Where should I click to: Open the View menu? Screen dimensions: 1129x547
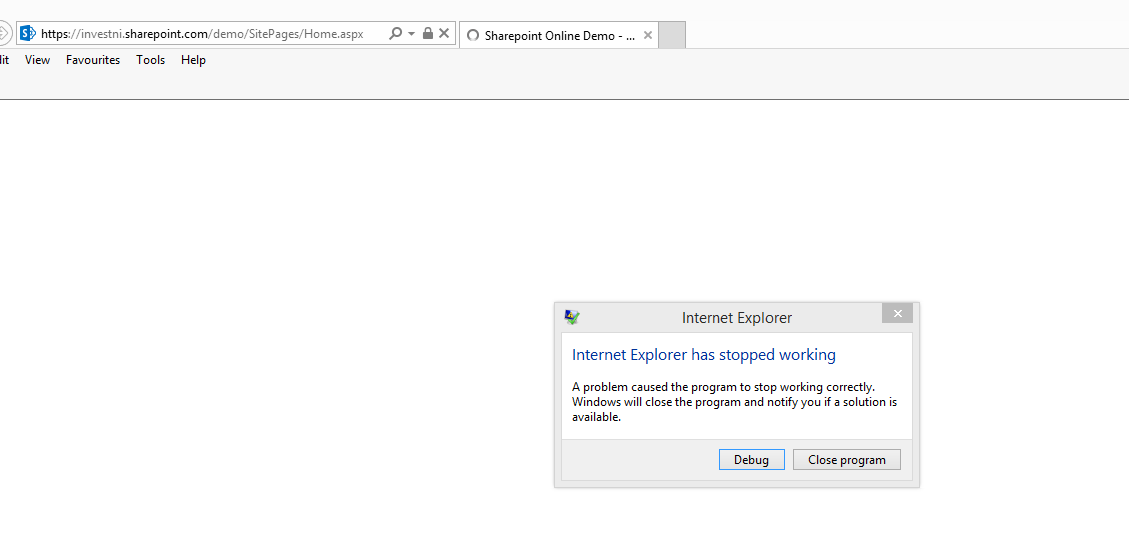click(x=37, y=60)
